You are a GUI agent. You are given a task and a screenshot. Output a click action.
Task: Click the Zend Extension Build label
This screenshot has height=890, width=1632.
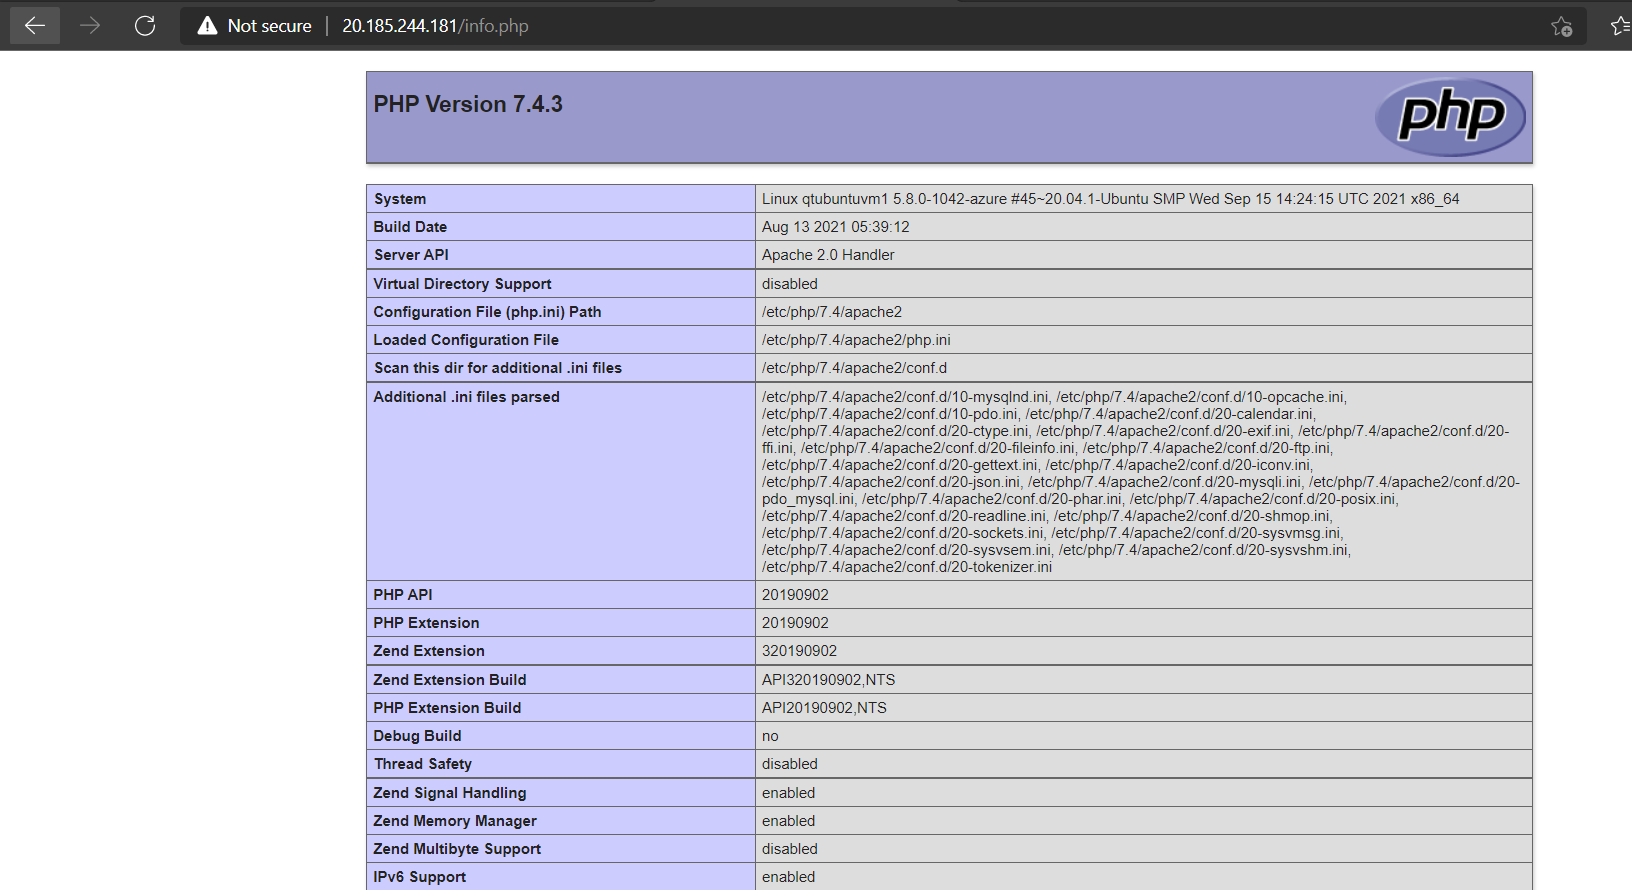click(x=450, y=680)
